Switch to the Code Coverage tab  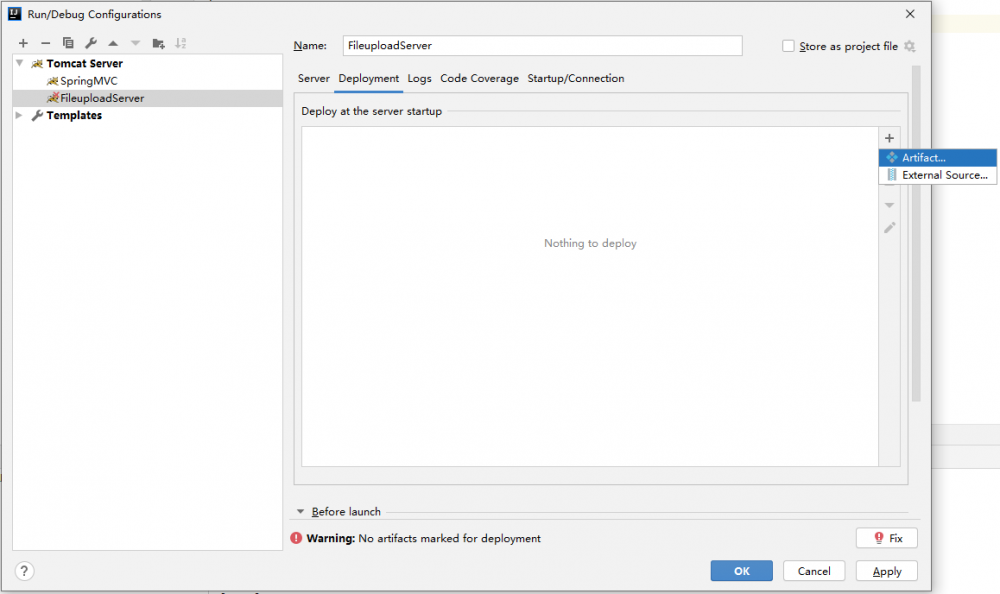click(x=479, y=79)
